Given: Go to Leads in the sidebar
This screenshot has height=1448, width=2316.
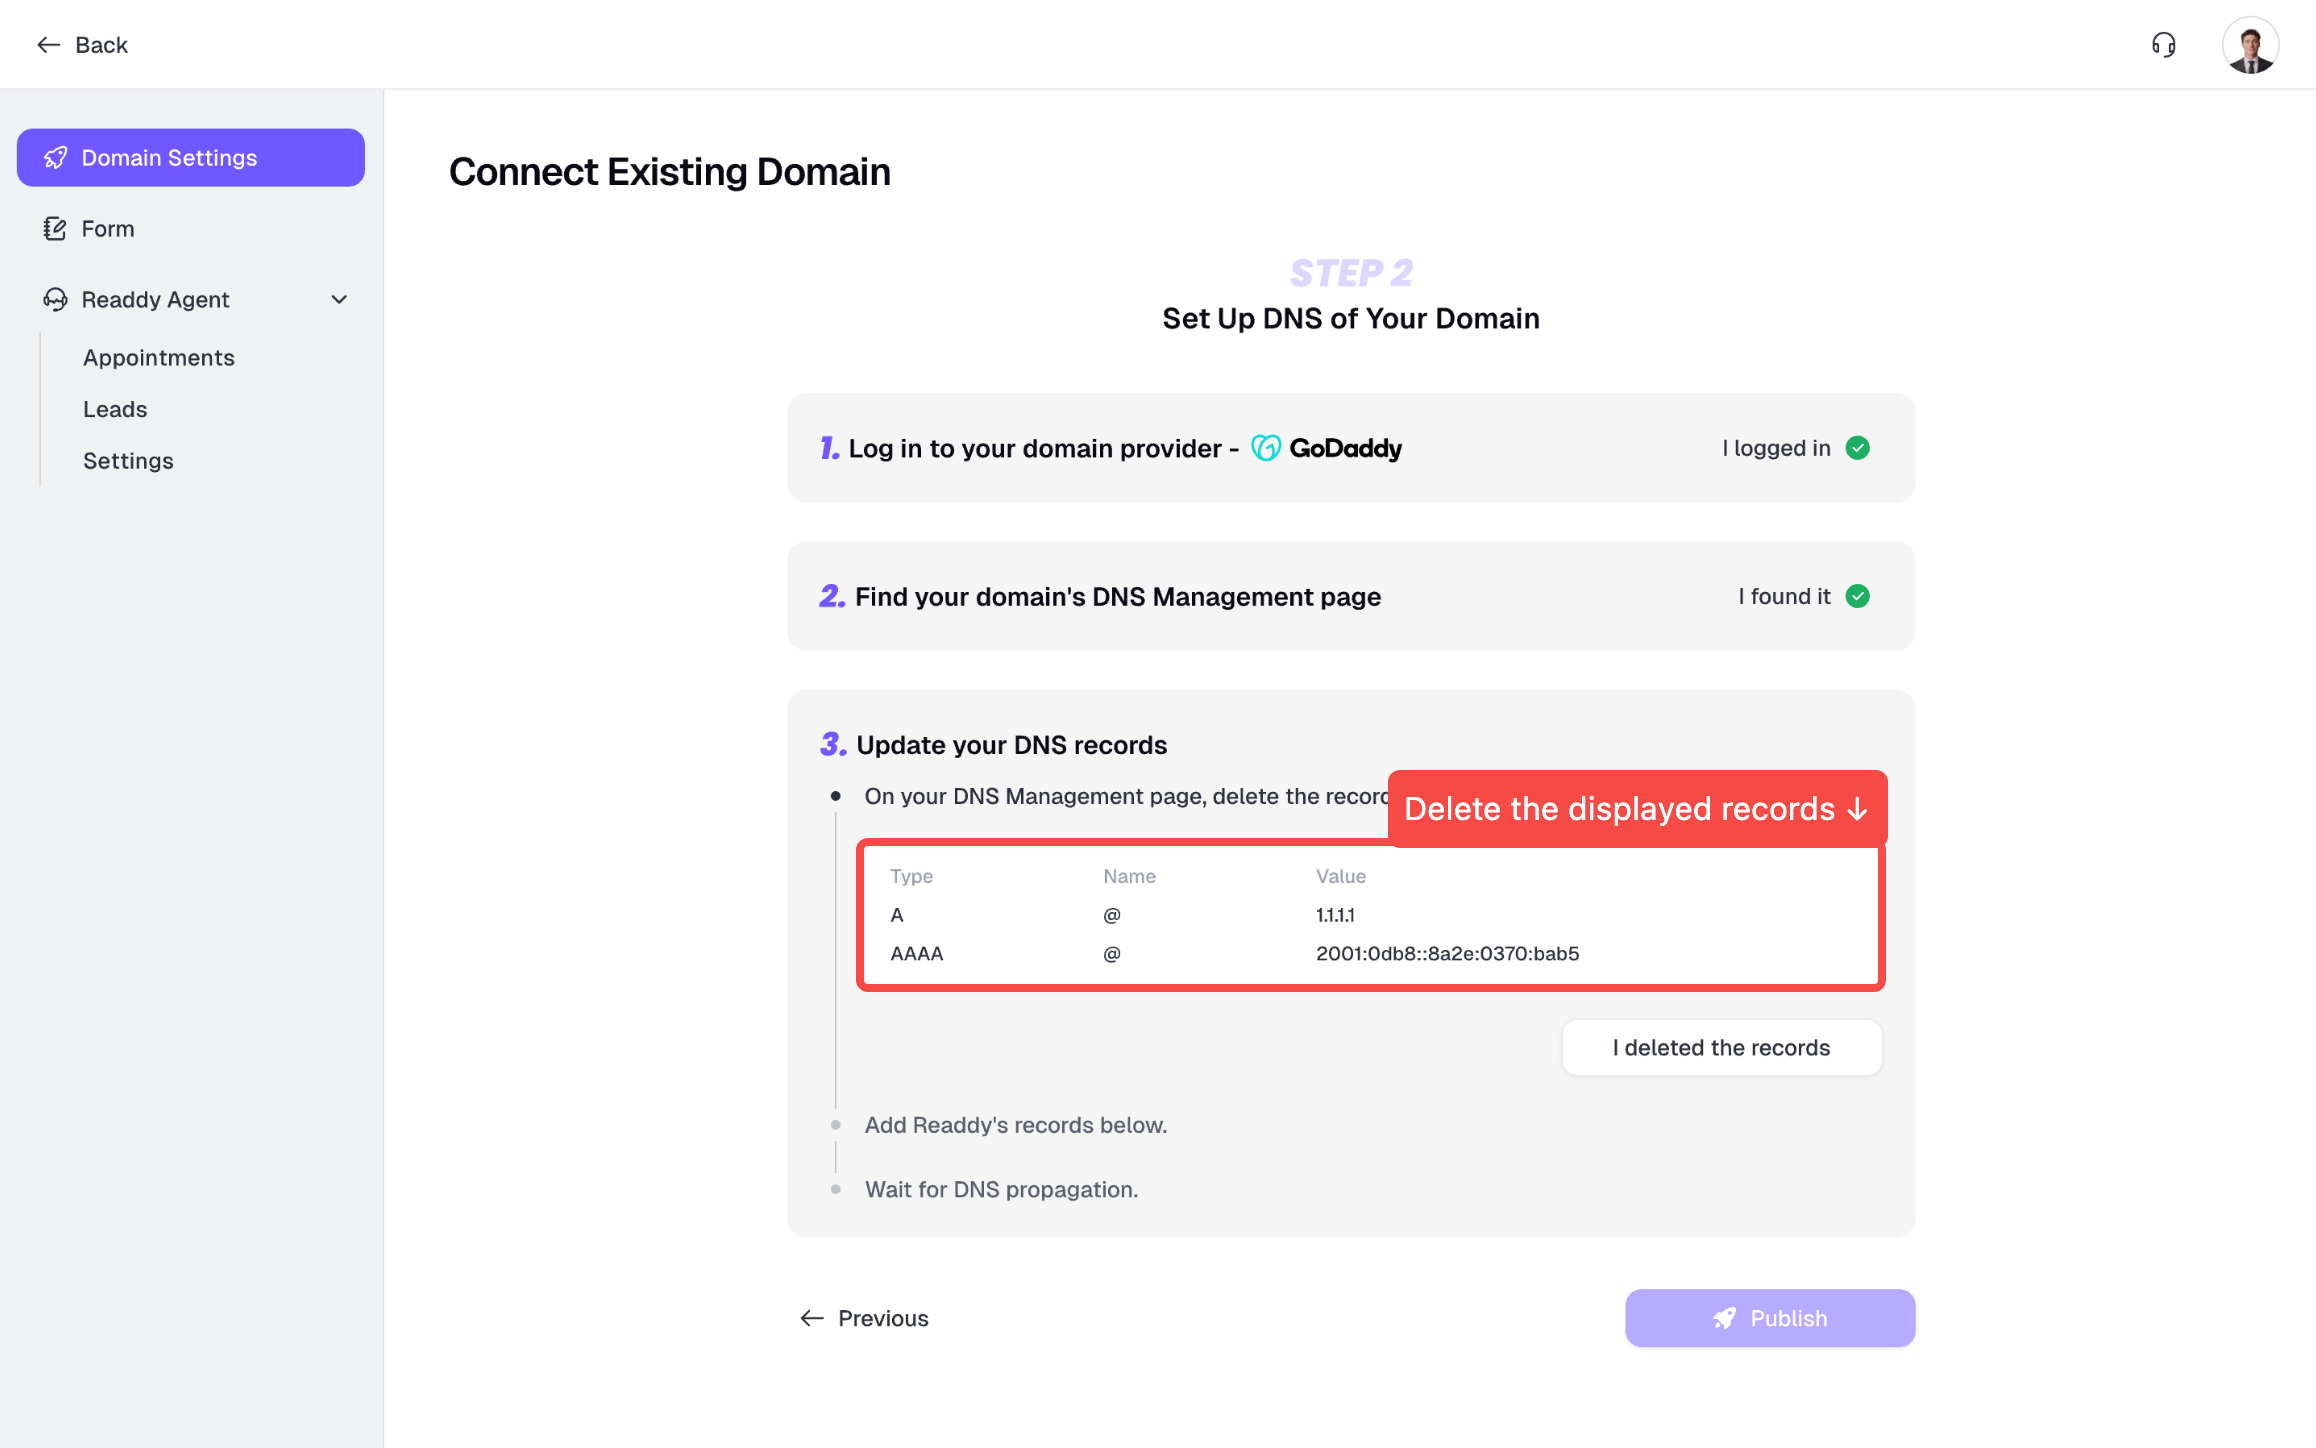Looking at the screenshot, I should [x=115, y=410].
